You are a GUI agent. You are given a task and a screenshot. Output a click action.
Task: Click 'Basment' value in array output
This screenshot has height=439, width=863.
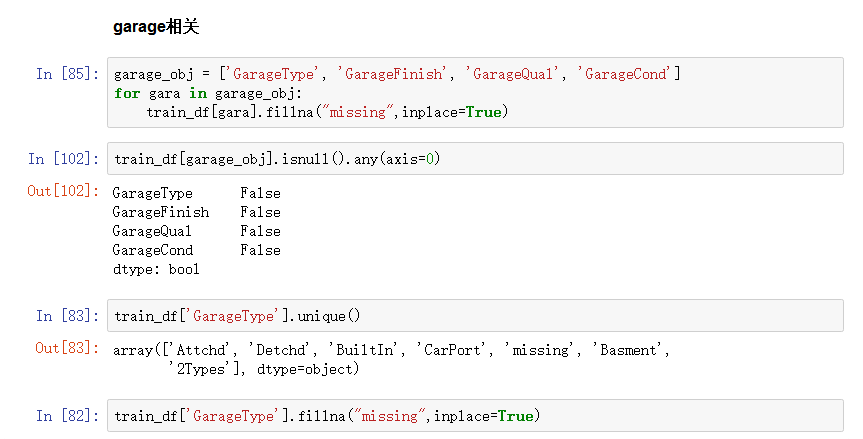pos(628,350)
